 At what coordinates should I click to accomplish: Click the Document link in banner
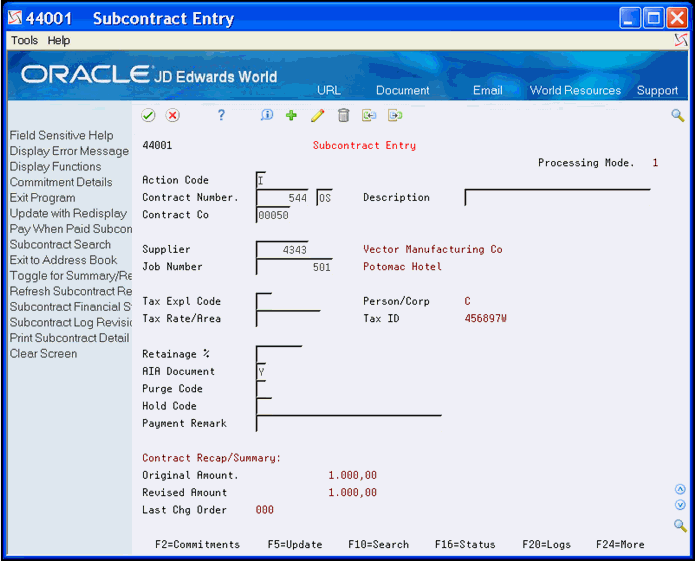coord(402,90)
